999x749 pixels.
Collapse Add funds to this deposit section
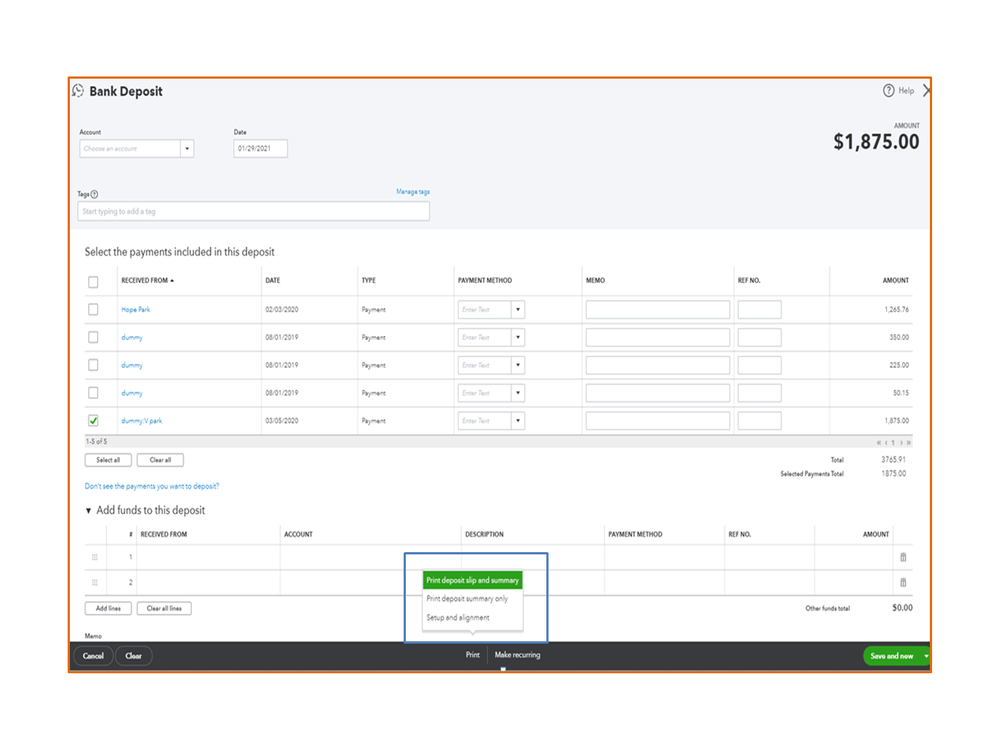coord(89,511)
